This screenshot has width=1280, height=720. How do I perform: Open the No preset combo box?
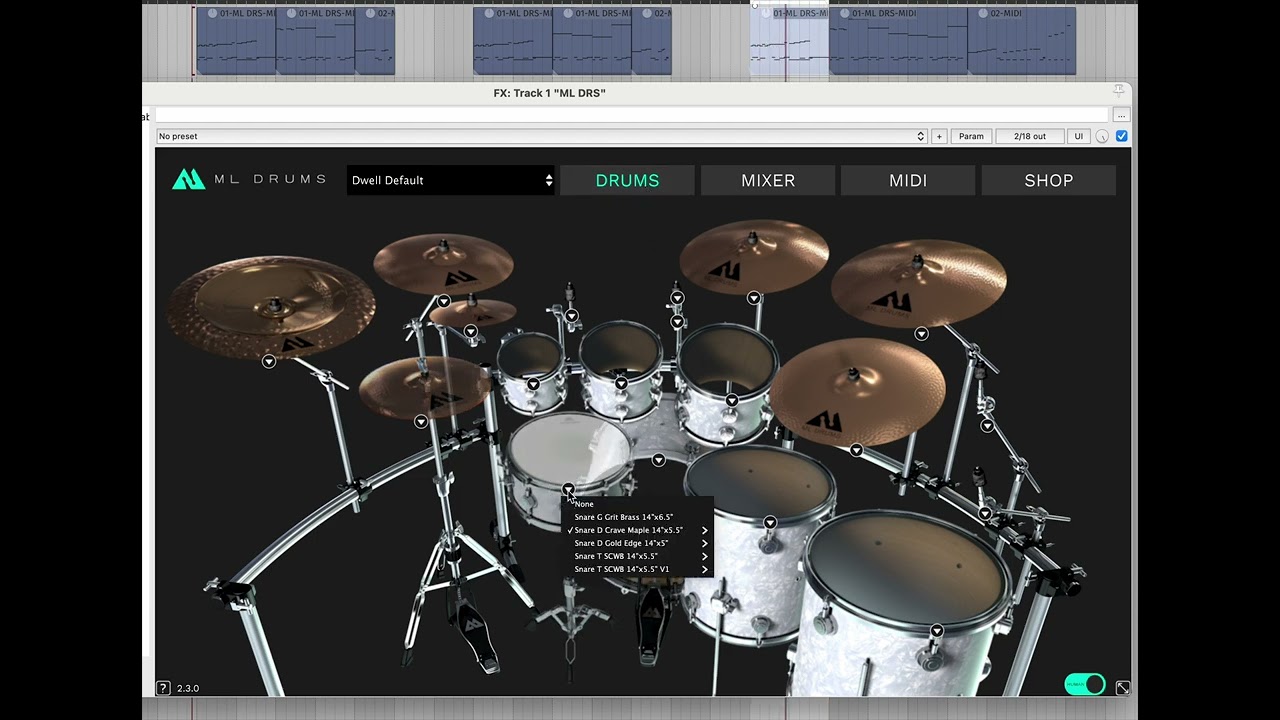click(542, 136)
